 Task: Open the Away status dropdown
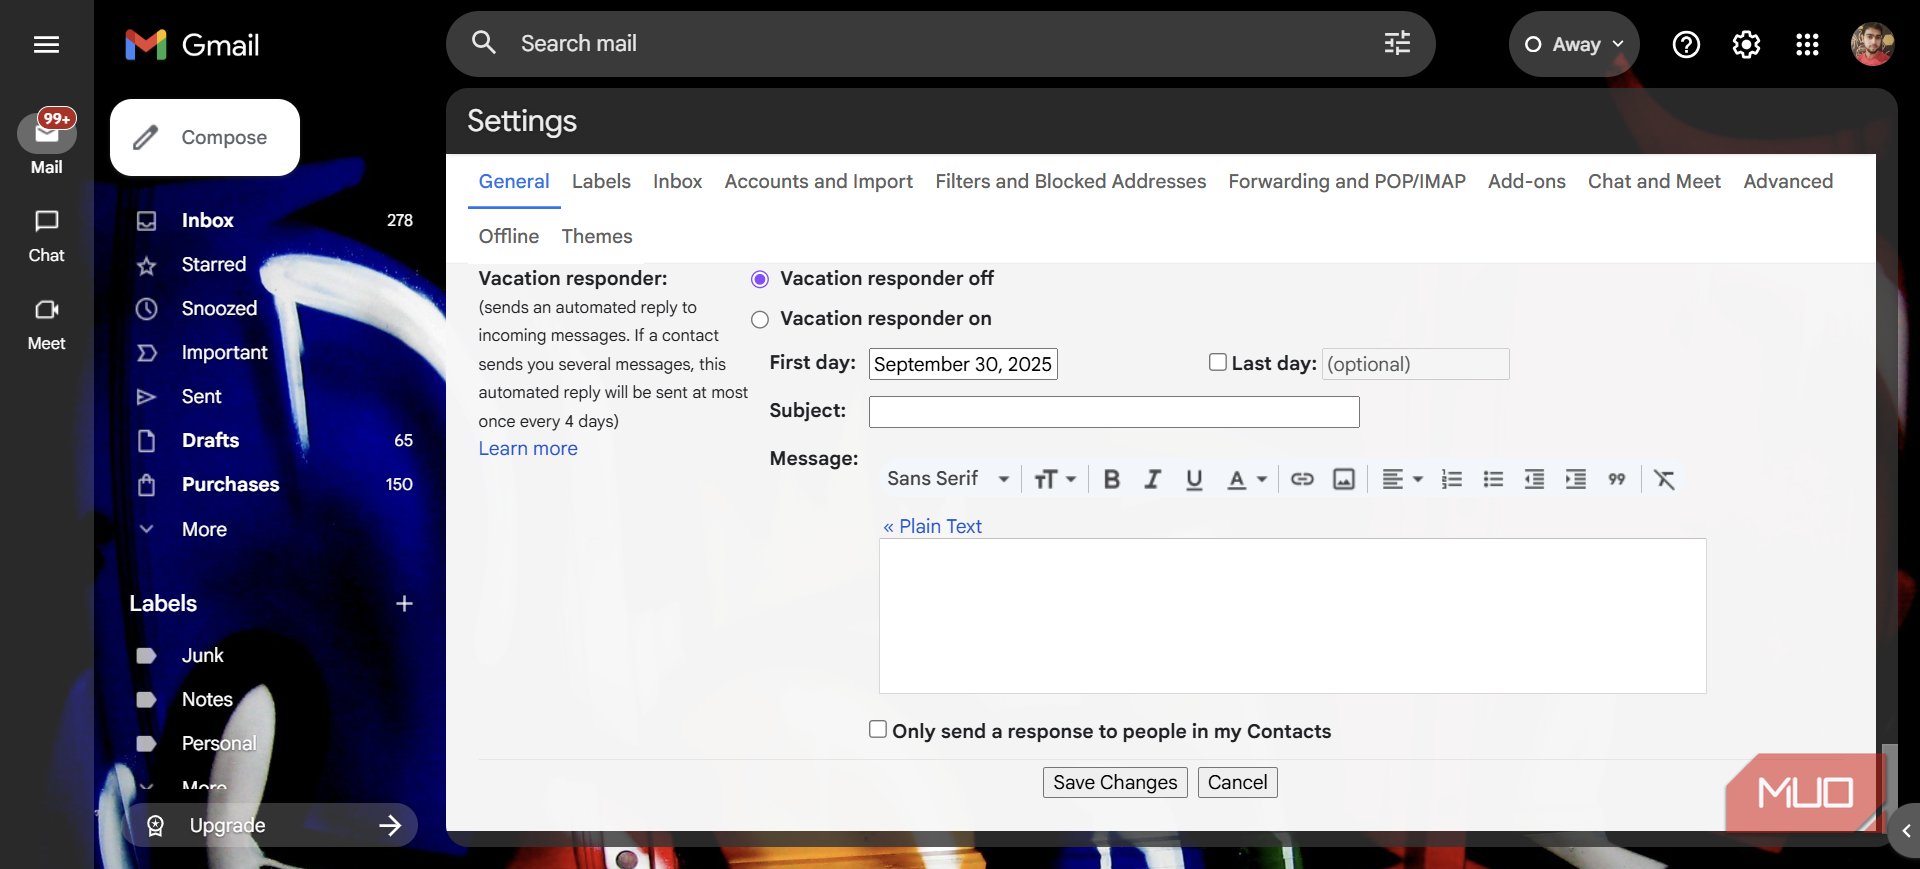click(1573, 44)
